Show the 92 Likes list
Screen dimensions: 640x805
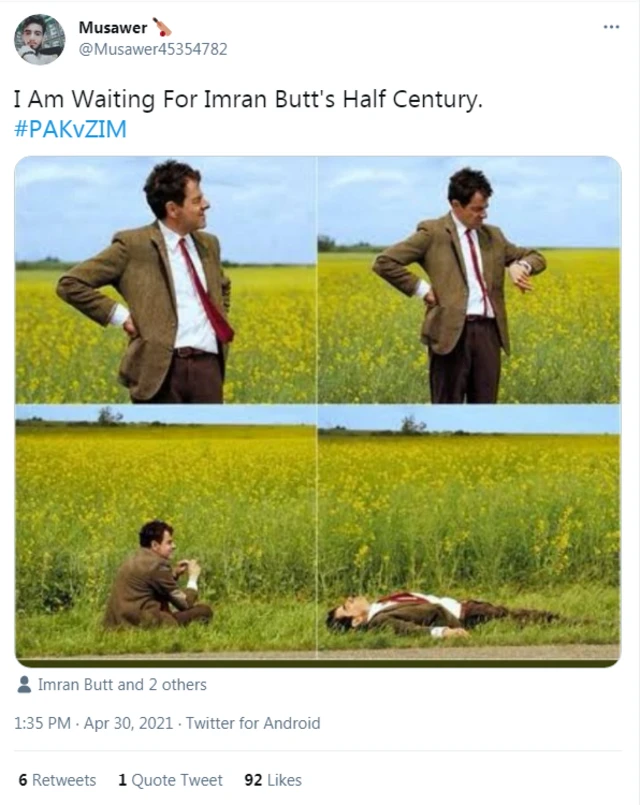[273, 780]
